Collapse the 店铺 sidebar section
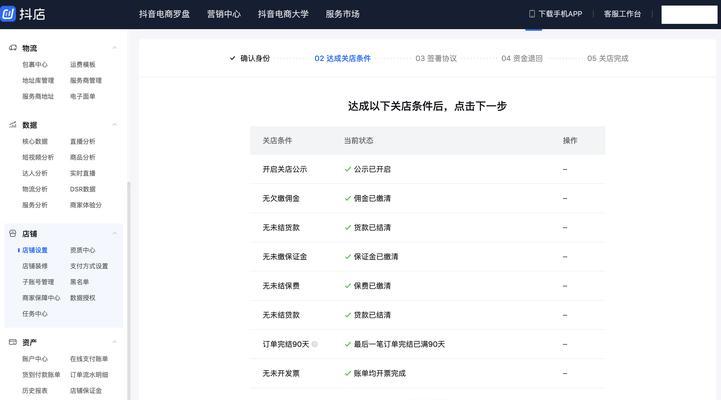The image size is (721, 400). (114, 234)
